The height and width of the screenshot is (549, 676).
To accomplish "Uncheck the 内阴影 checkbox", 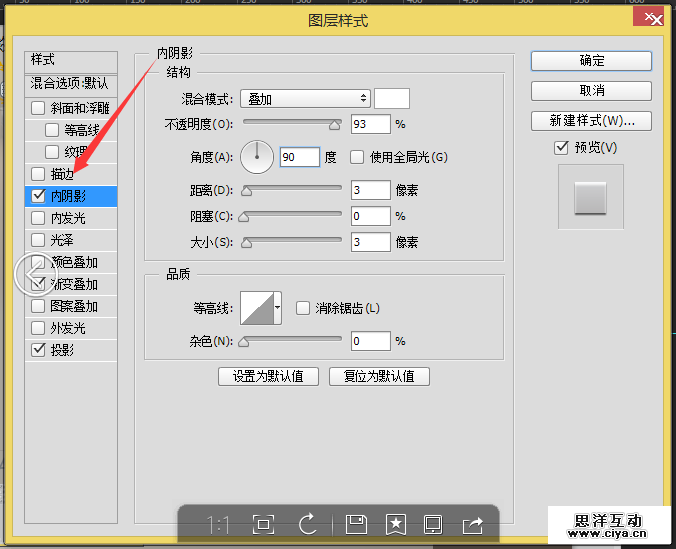I will (x=38, y=196).
